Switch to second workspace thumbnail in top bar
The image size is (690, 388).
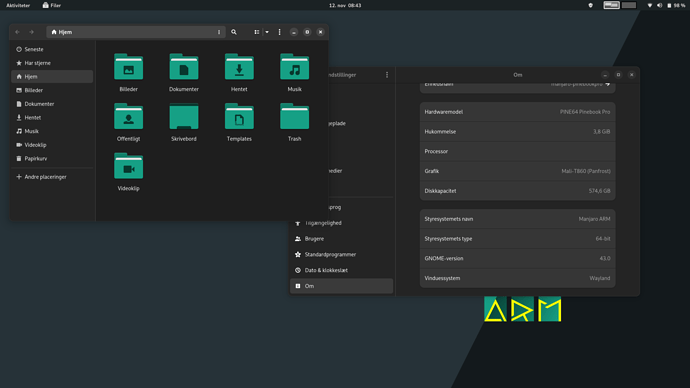(629, 5)
